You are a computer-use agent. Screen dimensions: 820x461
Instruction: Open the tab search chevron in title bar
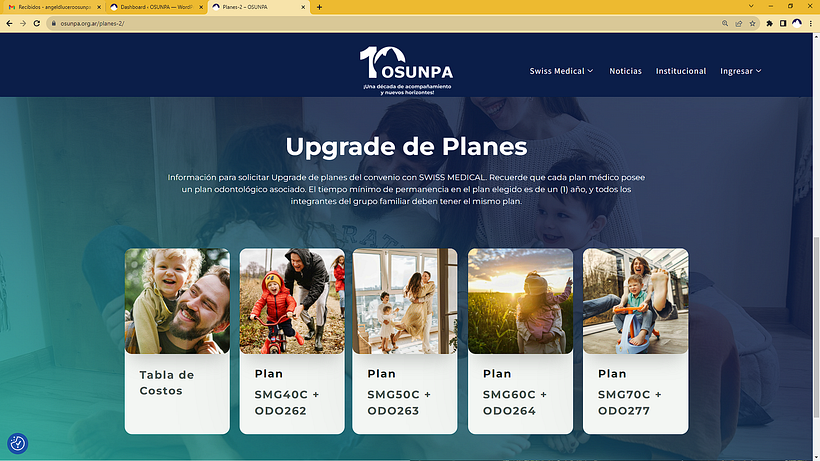[x=751, y=6]
